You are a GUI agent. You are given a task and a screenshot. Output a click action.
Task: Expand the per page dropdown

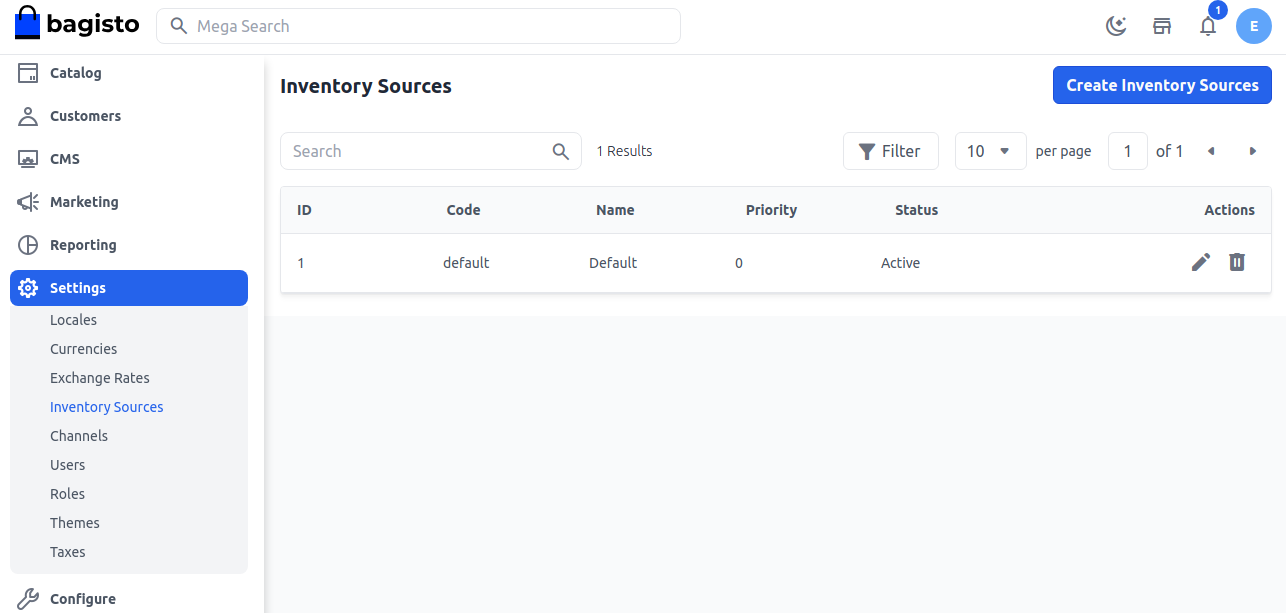click(990, 151)
